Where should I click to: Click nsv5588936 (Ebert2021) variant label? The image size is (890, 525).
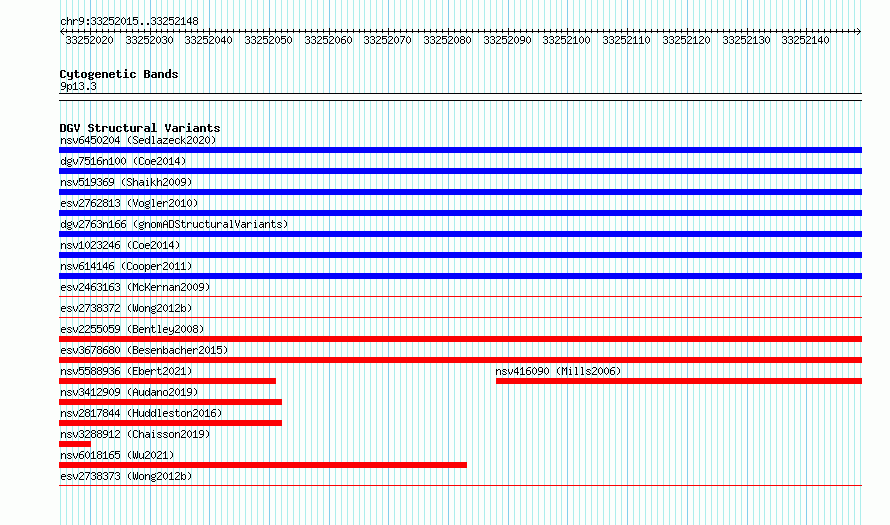coord(126,371)
